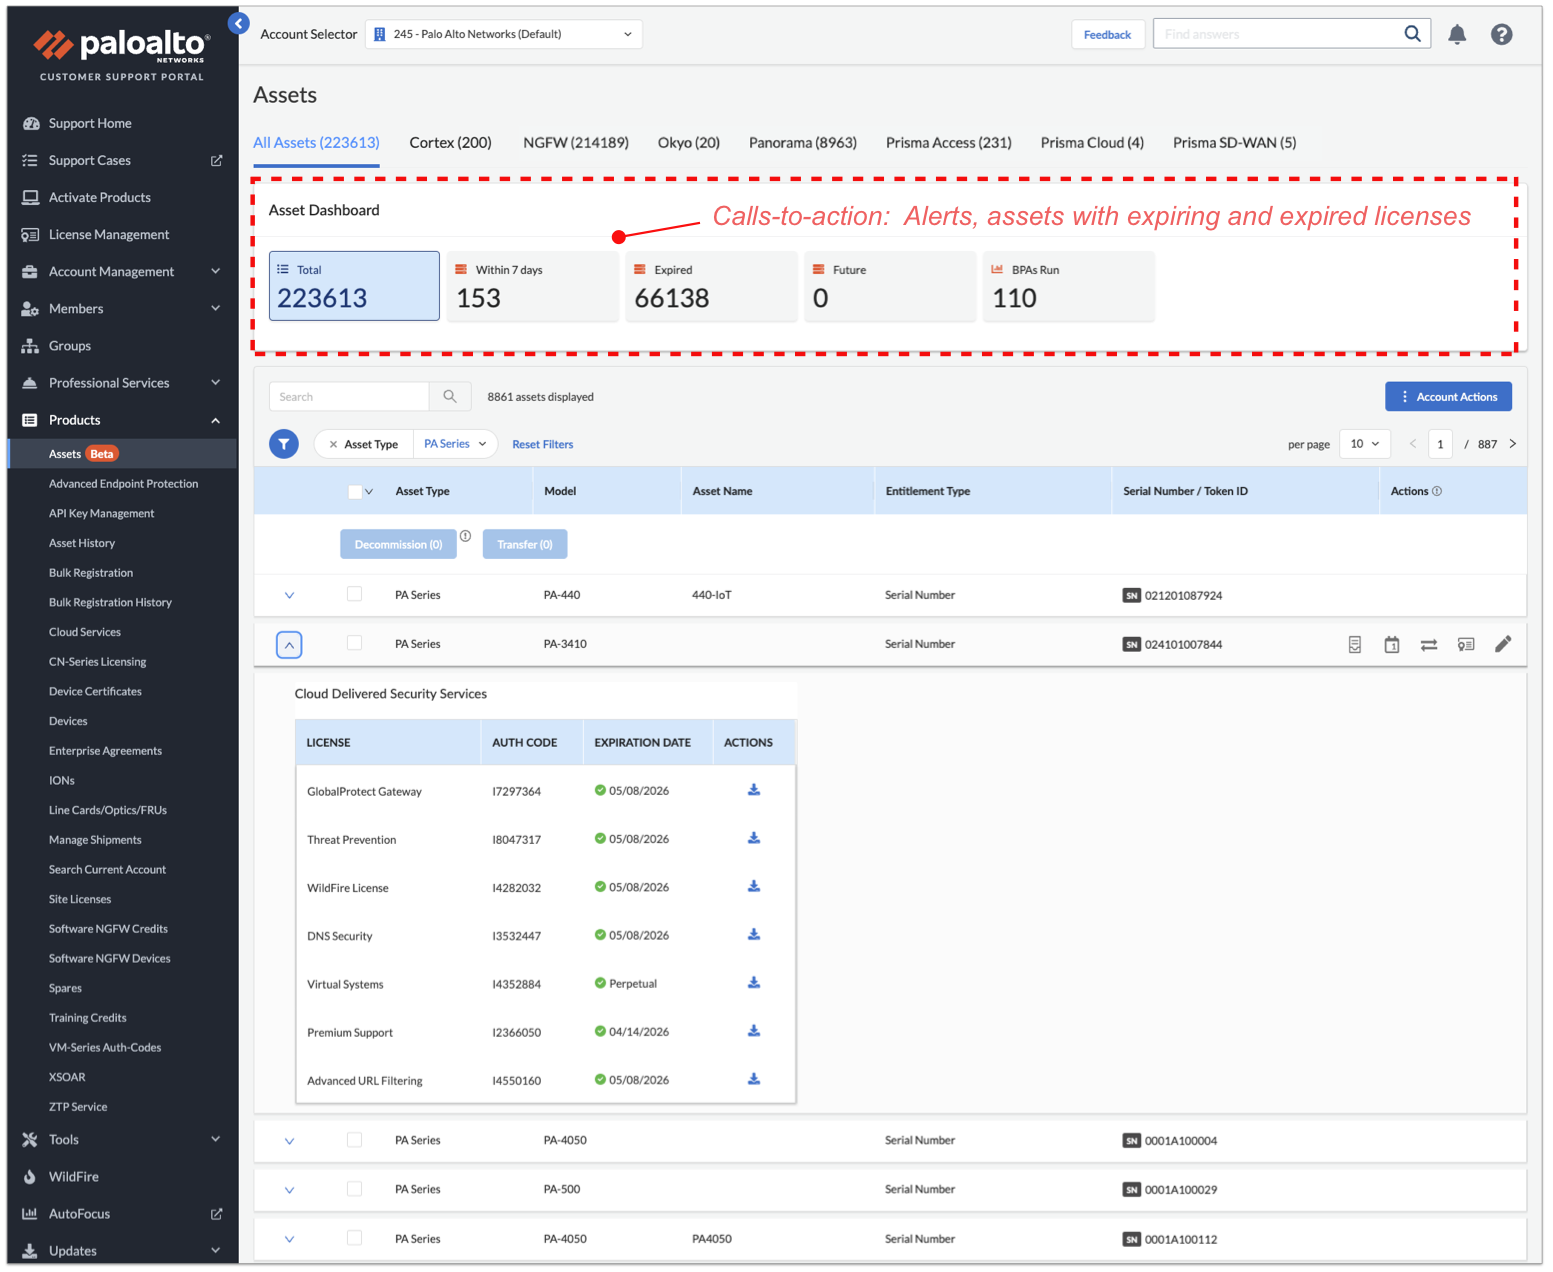Viewport: 1553px width, 1272px height.
Task: Switch to Prisma Access (231) tab
Action: click(949, 143)
